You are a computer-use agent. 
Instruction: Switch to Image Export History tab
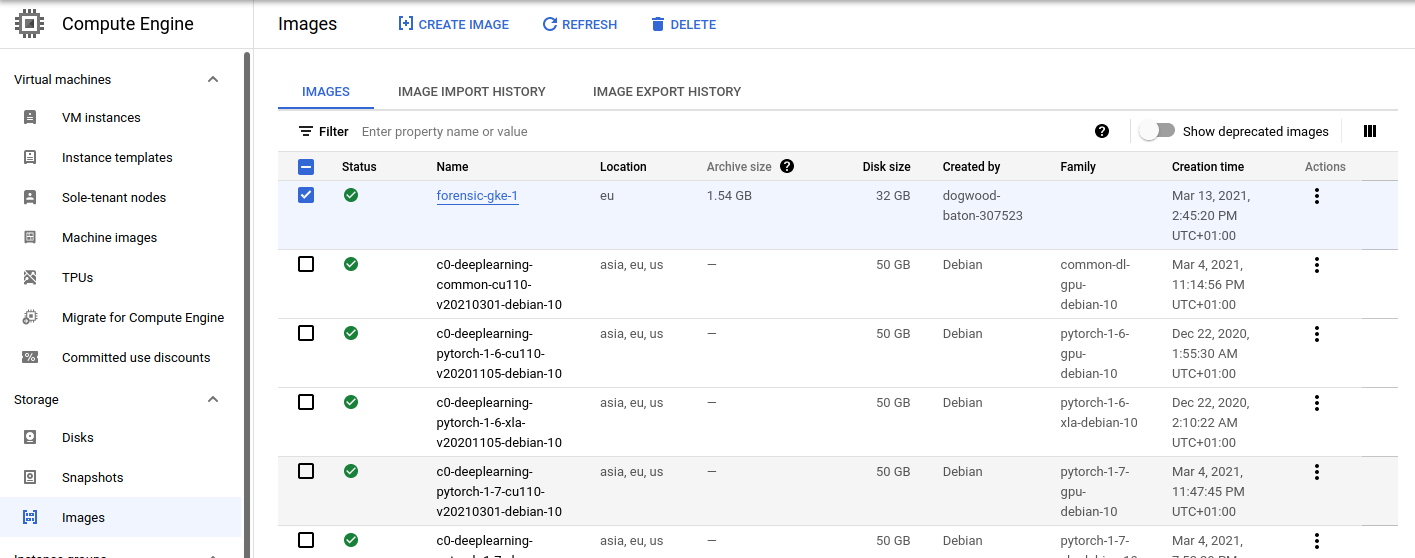coord(667,91)
